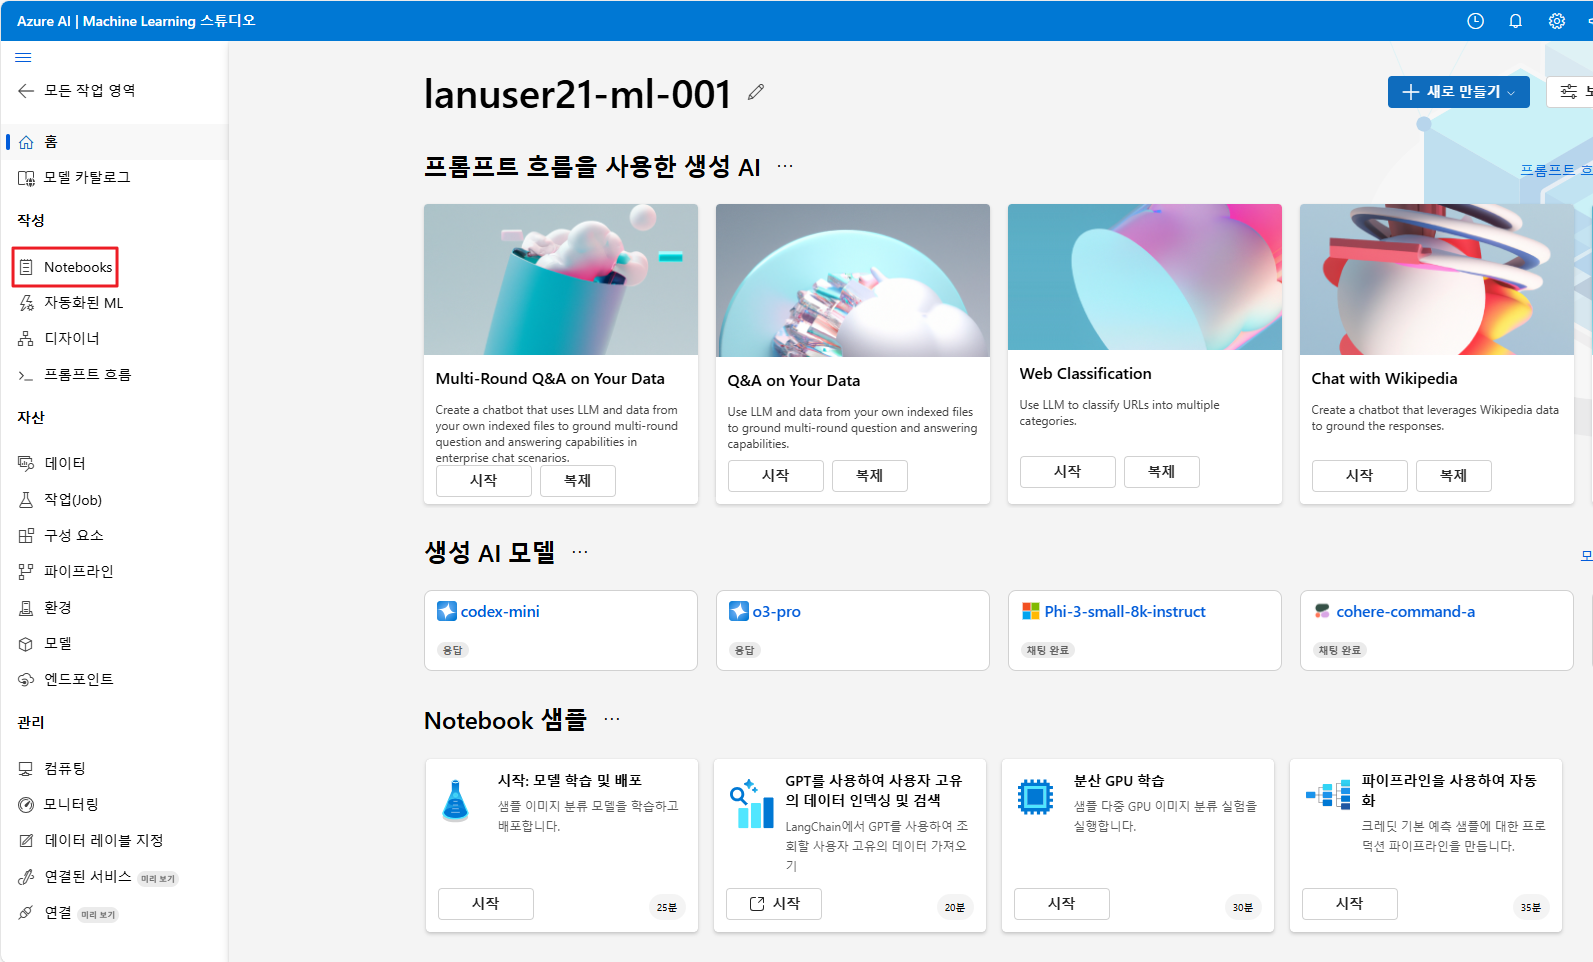
Task: Clone Chat with Wikipedia flow
Action: pos(1454,476)
